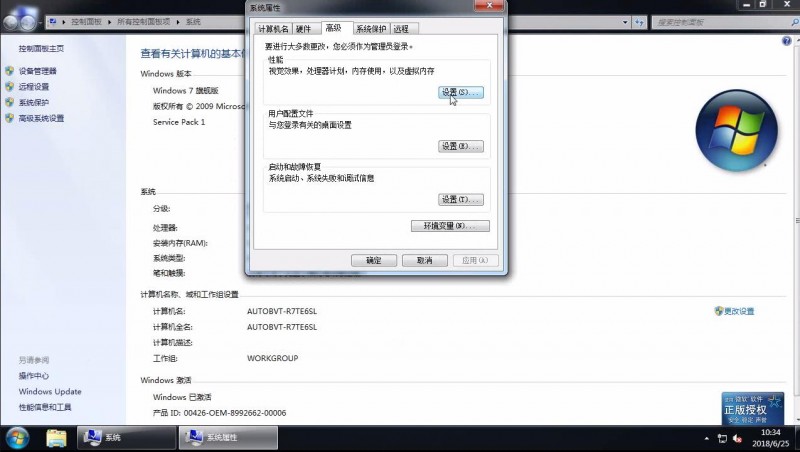
Task: Click volume tray icon
Action: (x=737, y=439)
